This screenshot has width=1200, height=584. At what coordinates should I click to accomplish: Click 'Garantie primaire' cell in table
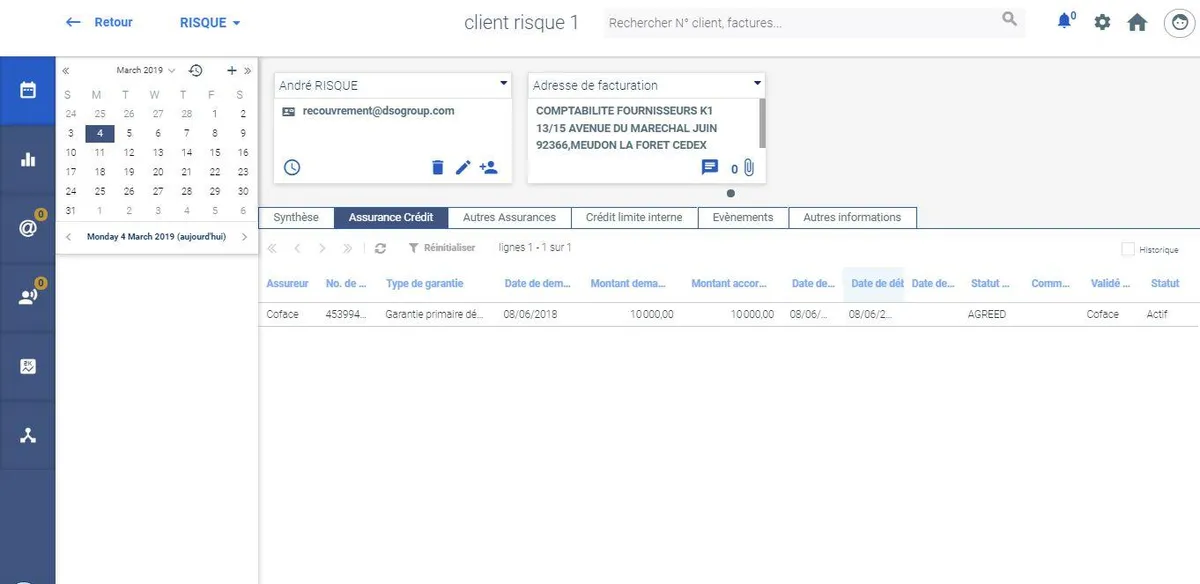point(434,314)
